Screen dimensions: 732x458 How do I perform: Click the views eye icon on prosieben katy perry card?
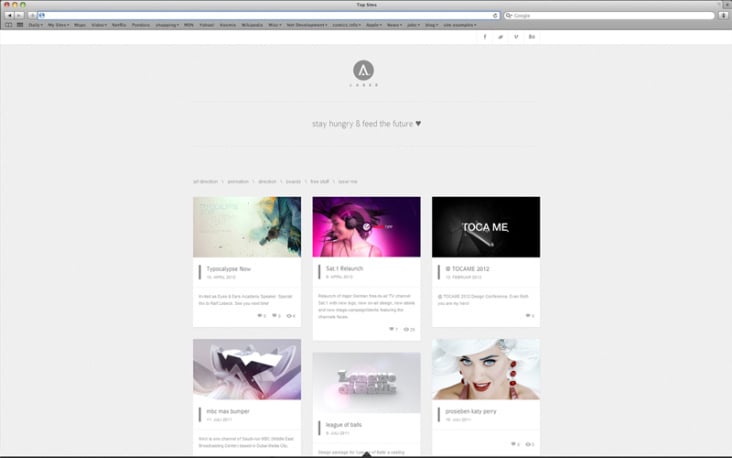pos(528,444)
